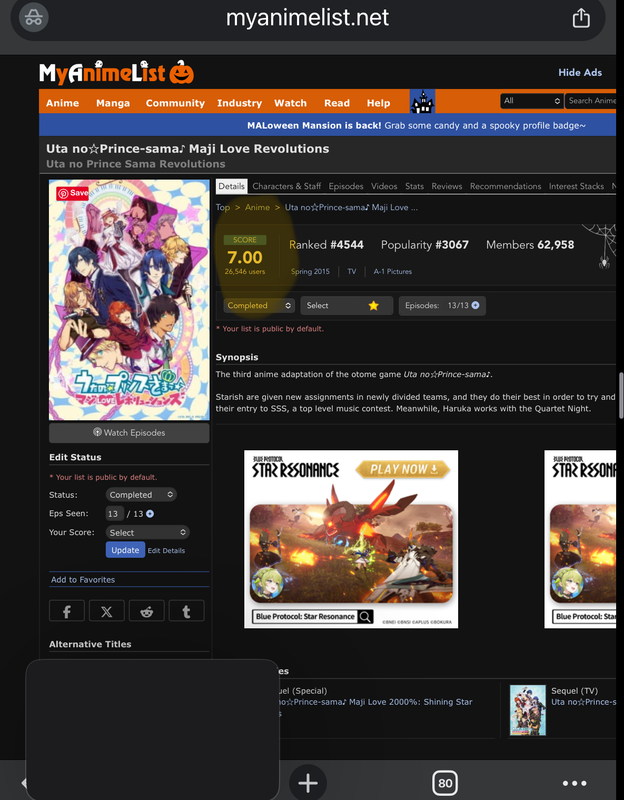This screenshot has width=624, height=800.
Task: Share on Facebook icon
Action: (67, 611)
